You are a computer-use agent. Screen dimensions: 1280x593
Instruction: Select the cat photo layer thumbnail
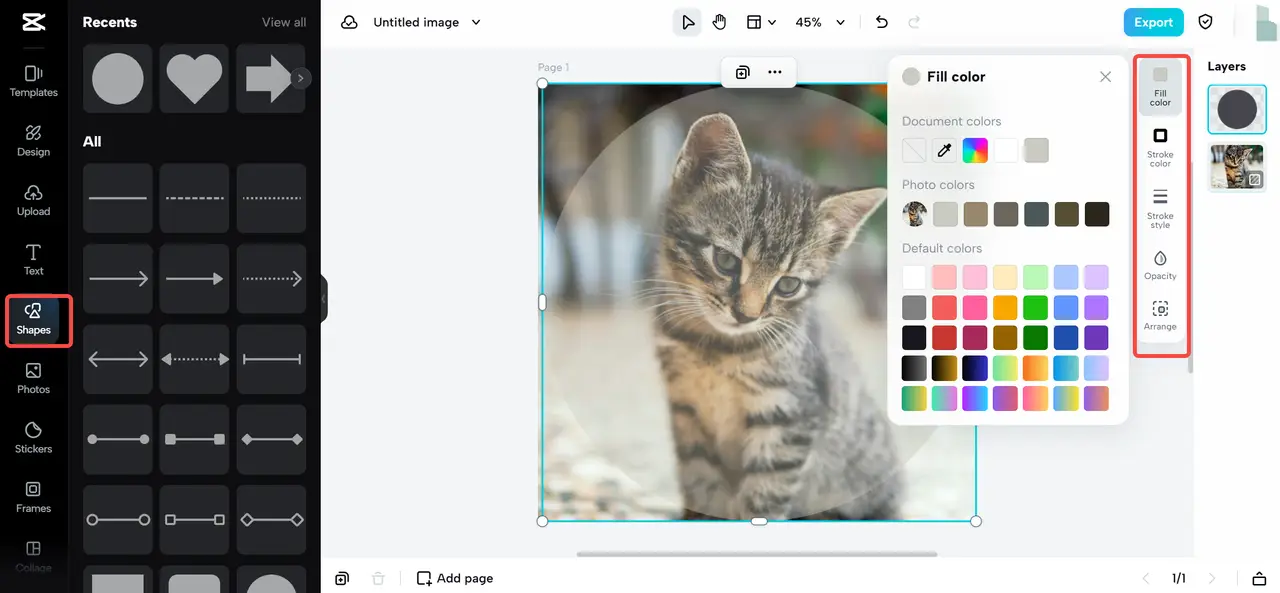click(1236, 167)
